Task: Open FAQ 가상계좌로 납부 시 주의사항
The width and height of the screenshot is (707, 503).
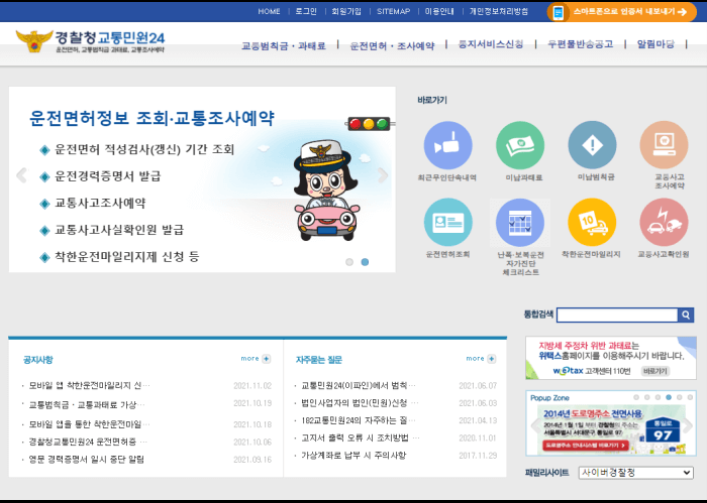Action: tap(354, 456)
